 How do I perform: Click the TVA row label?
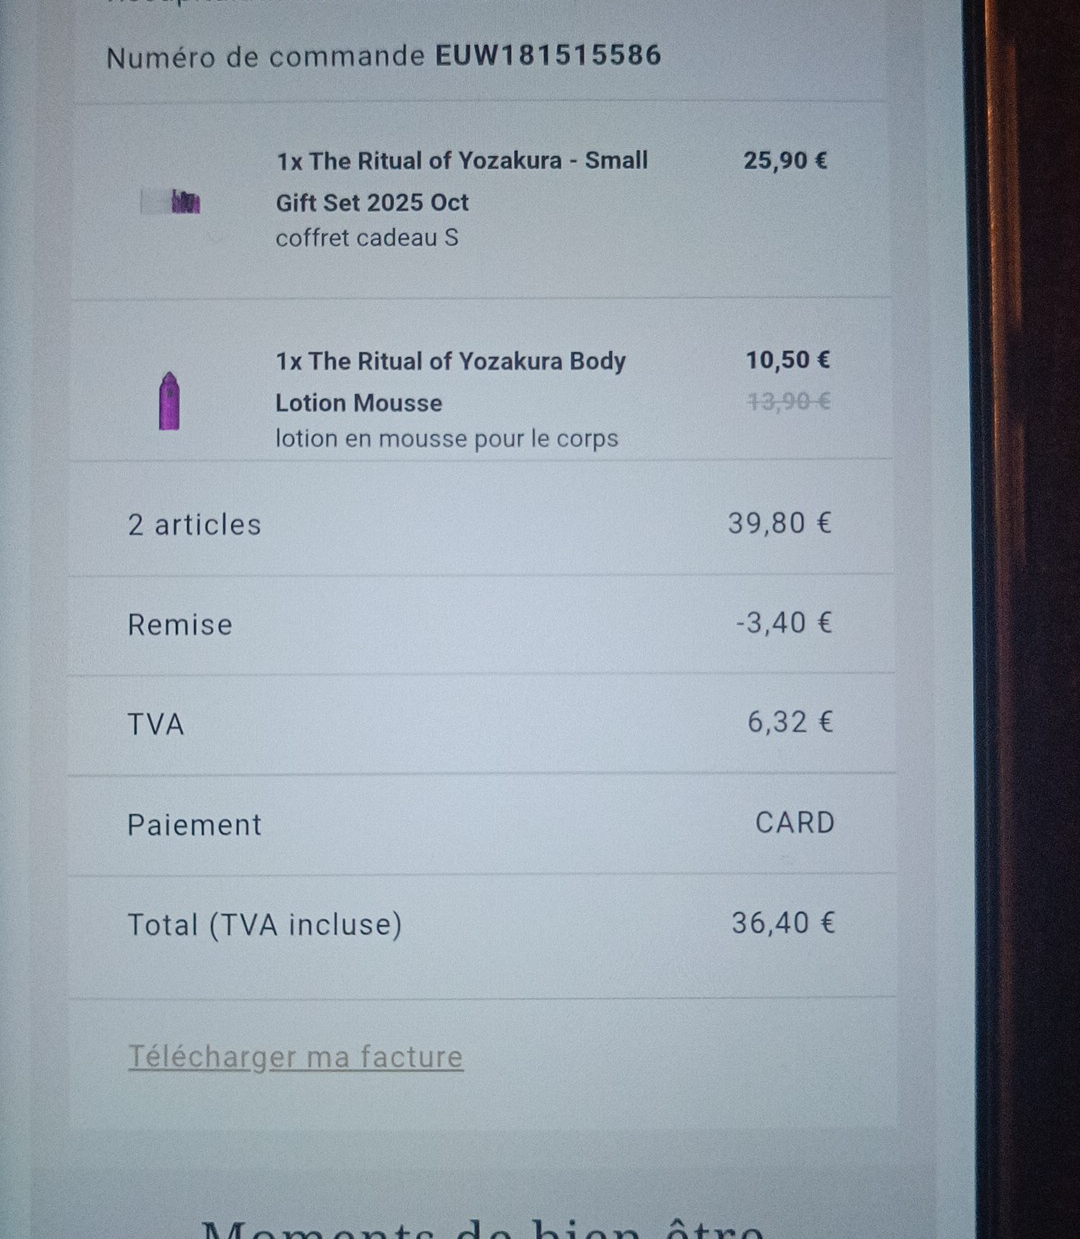[x=156, y=724]
